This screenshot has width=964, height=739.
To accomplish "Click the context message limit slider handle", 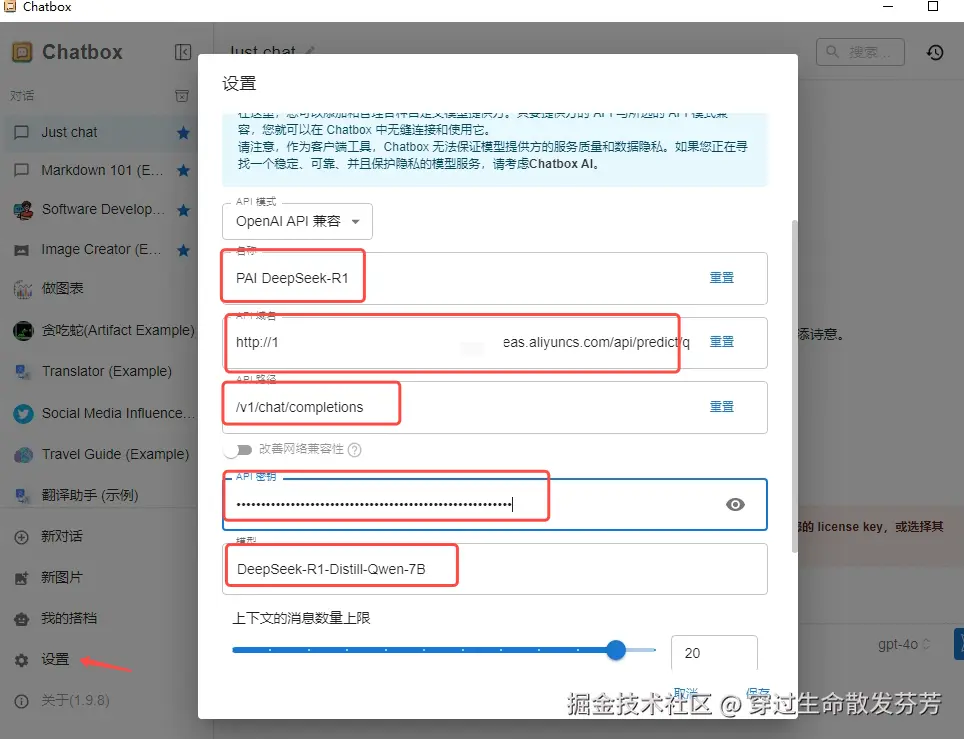I will coord(615,650).
